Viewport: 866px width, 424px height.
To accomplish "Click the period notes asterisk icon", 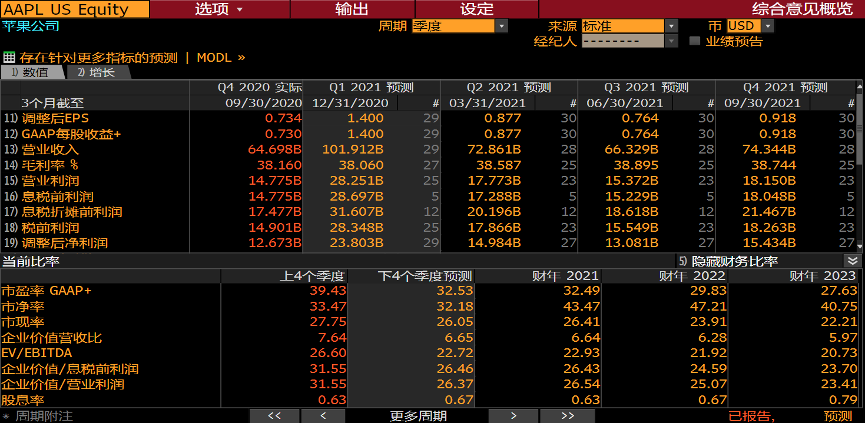I will click(6, 416).
